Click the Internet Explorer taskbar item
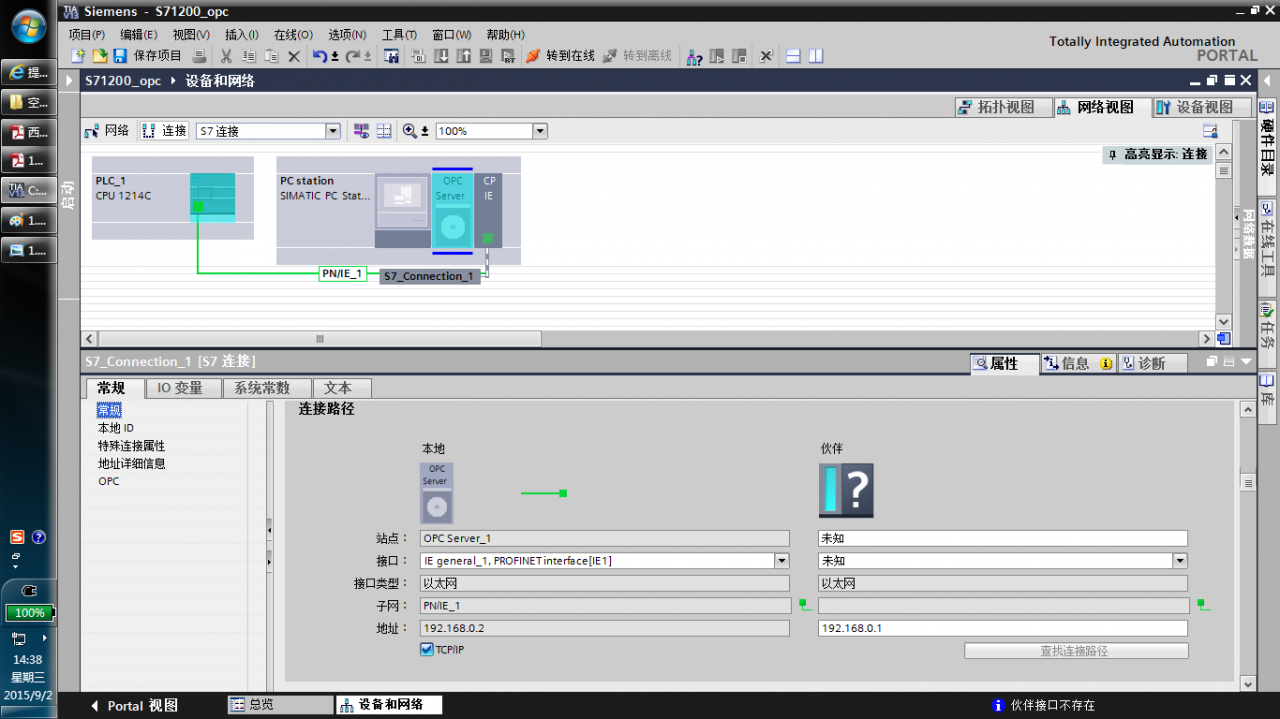This screenshot has height=719, width=1280. point(28,72)
